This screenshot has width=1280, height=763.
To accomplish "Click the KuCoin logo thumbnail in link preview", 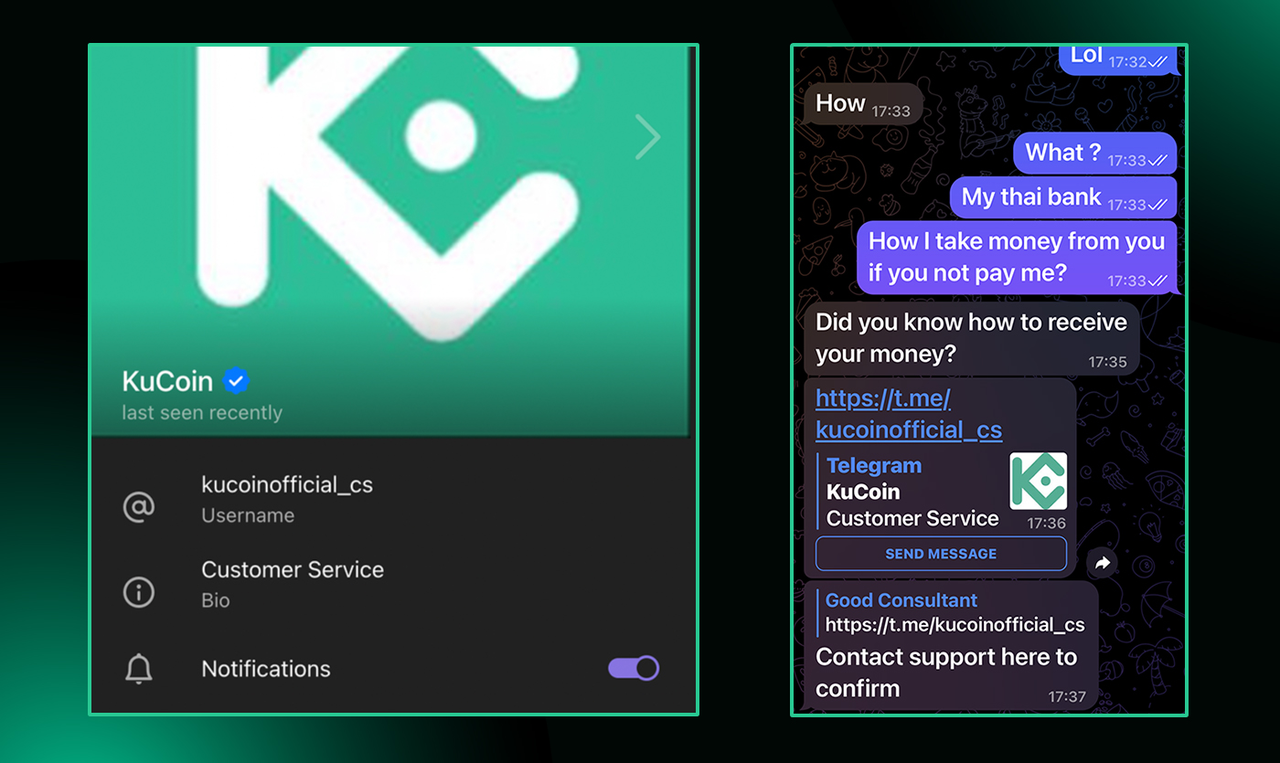I will click(x=1038, y=481).
